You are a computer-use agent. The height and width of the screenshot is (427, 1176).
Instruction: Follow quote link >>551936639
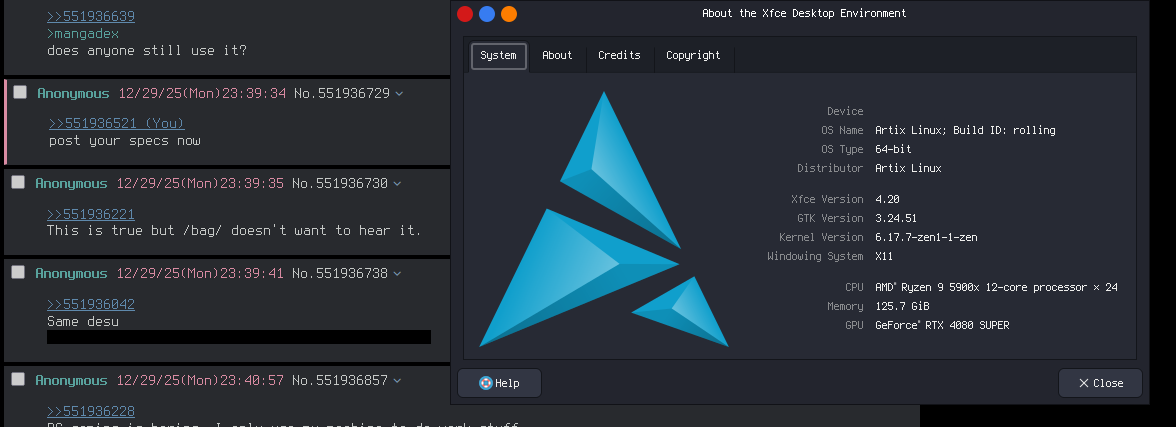(91, 17)
